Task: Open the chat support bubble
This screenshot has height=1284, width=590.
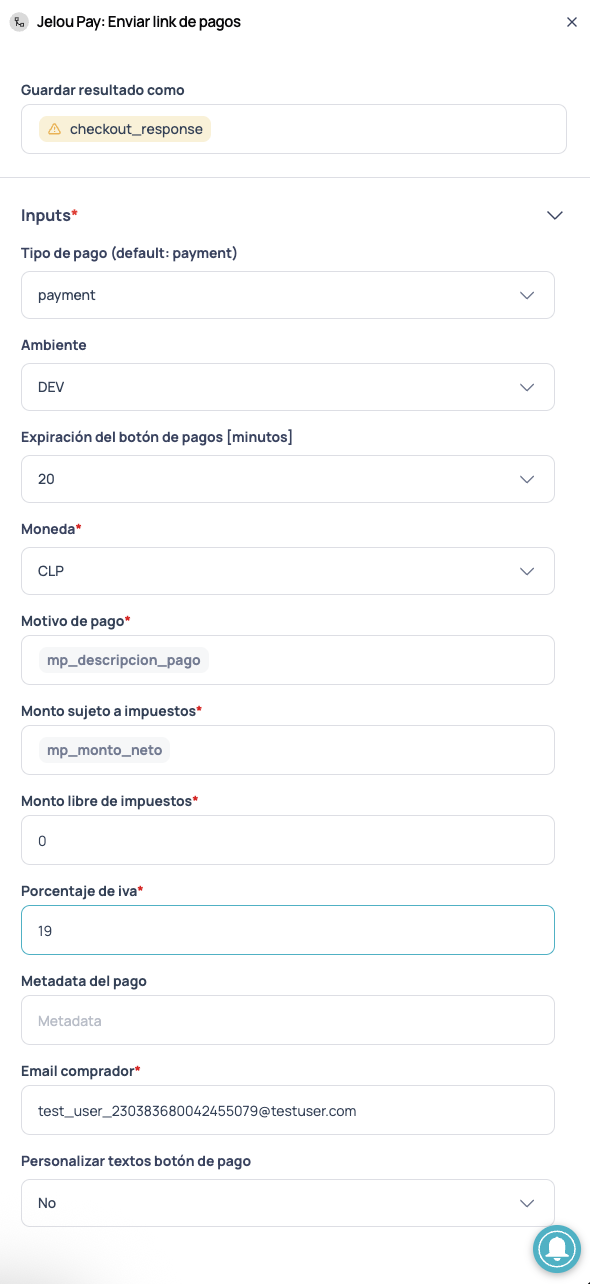Action: coord(557,1249)
